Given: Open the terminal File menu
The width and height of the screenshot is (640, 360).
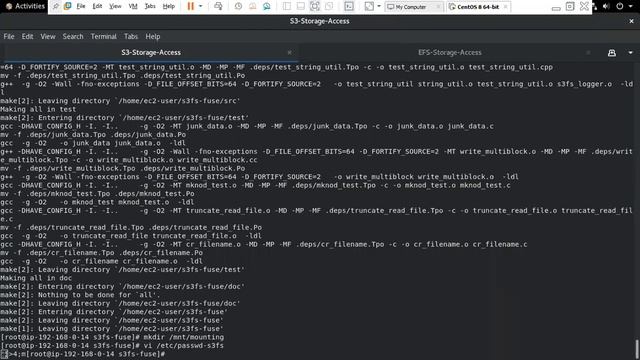Looking at the screenshot, I should 9,36.
